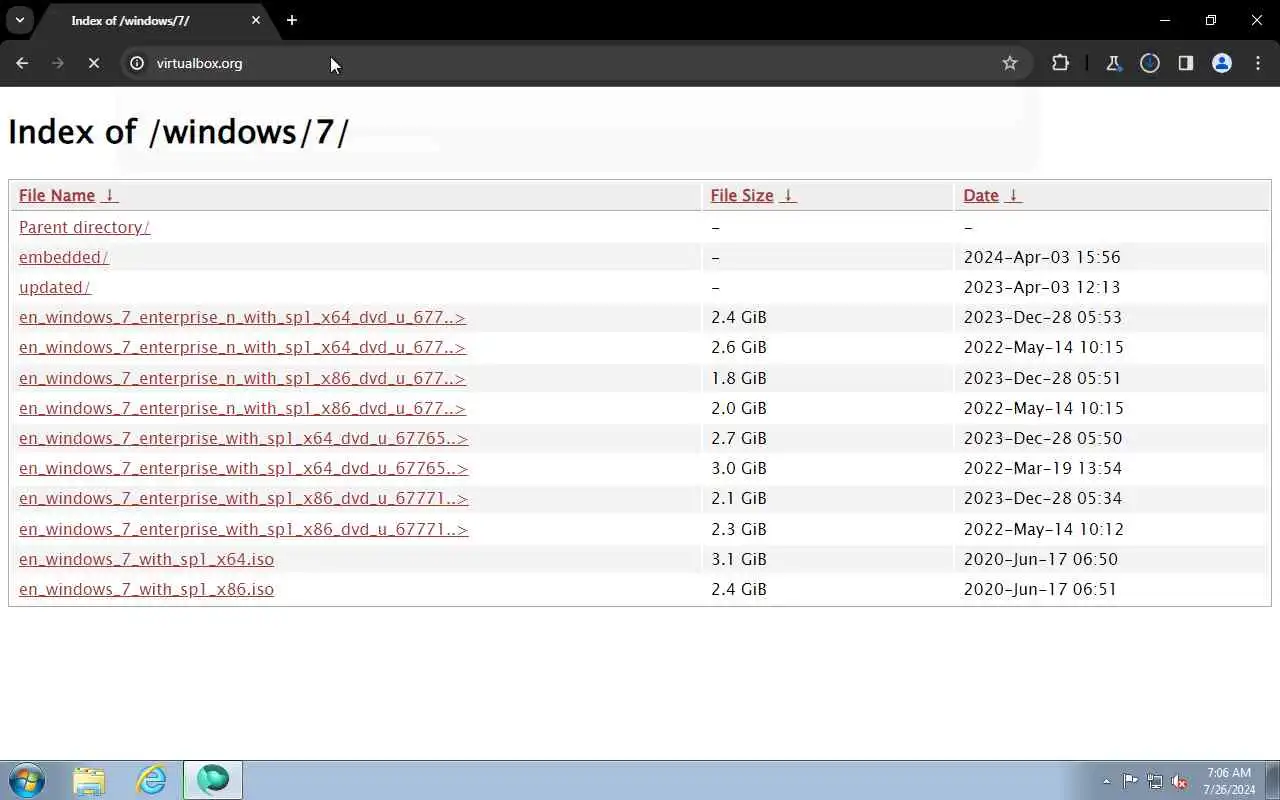
Task: Open a new browser tab
Action: point(292,20)
